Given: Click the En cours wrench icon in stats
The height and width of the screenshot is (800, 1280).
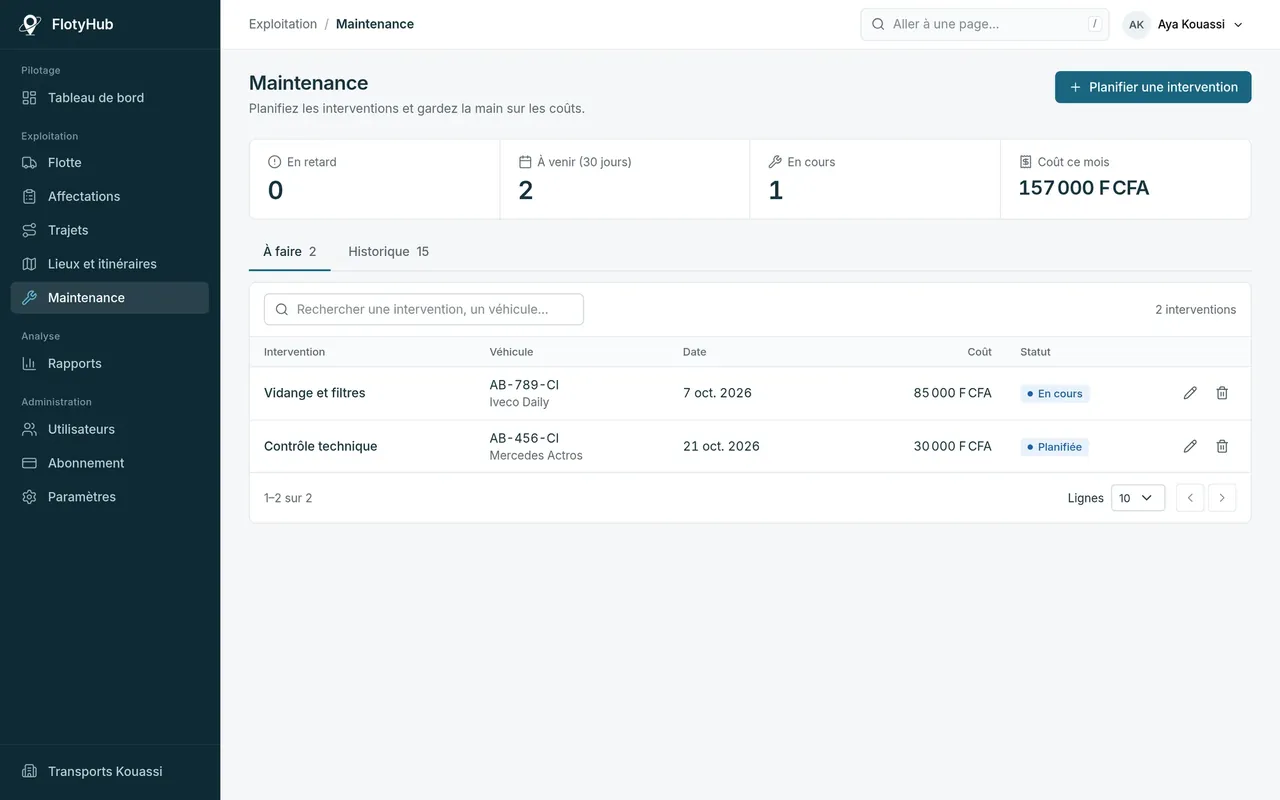Looking at the screenshot, I should coord(775,162).
